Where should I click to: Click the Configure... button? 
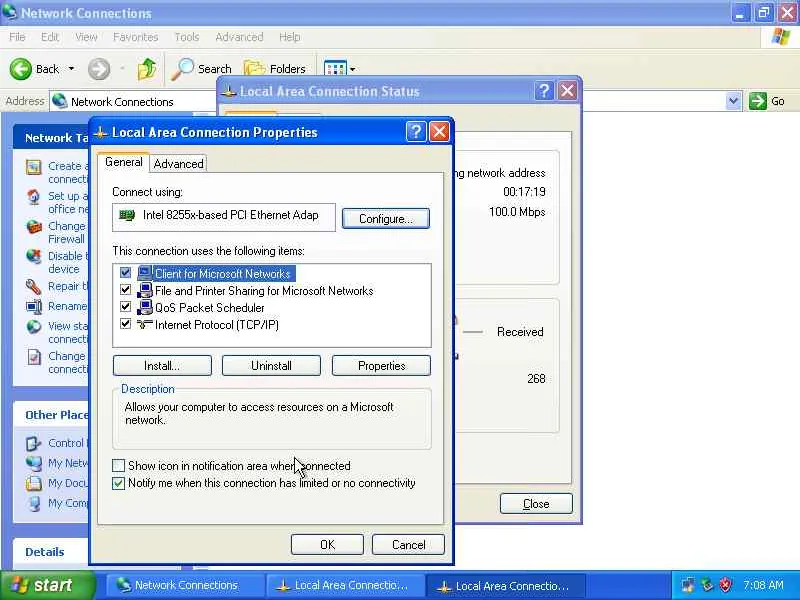[x=386, y=218]
